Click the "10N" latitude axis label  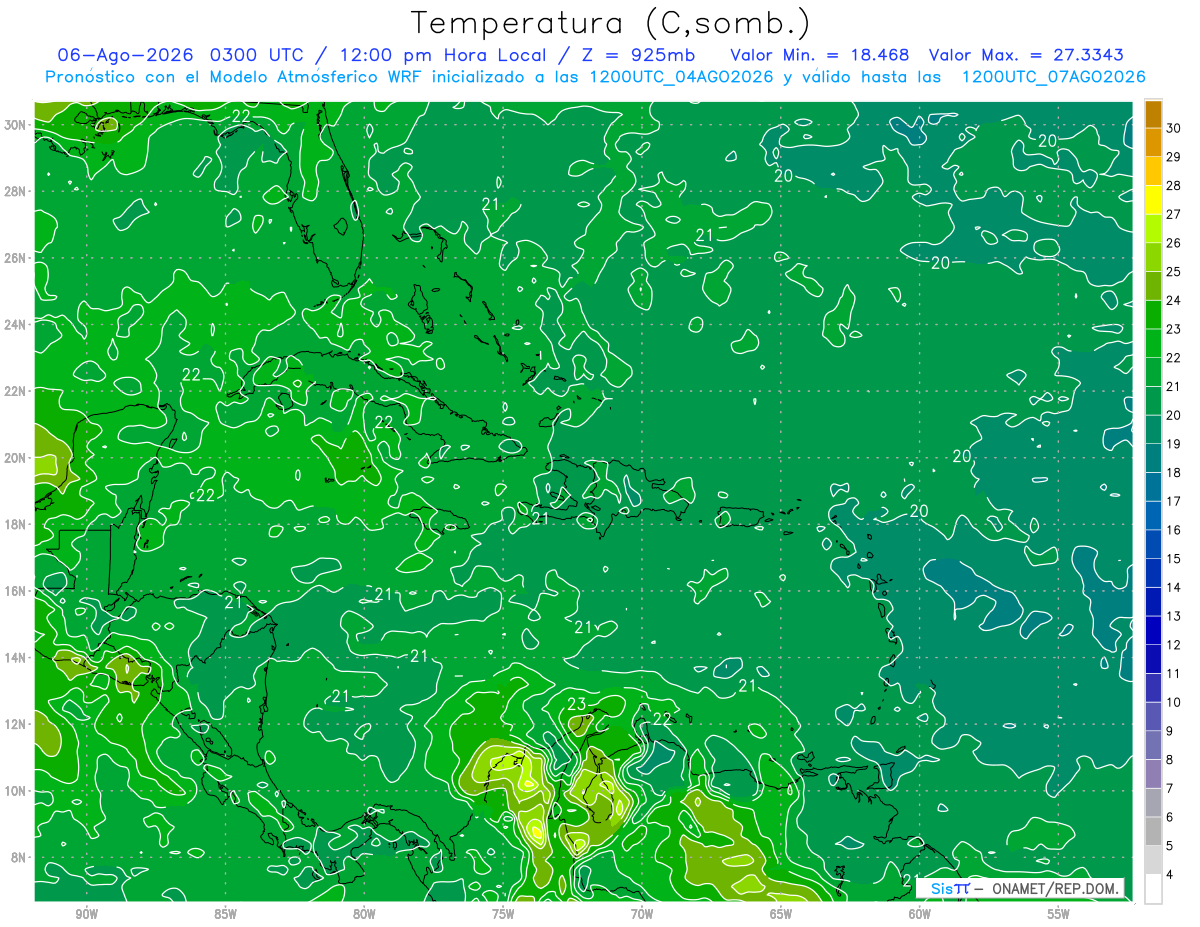(14, 791)
